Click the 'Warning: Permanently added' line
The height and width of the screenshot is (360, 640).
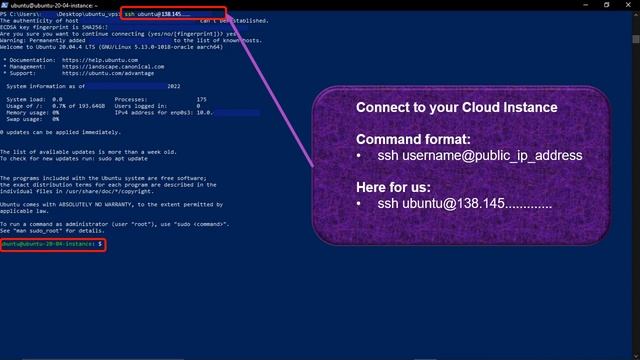(x=131, y=40)
